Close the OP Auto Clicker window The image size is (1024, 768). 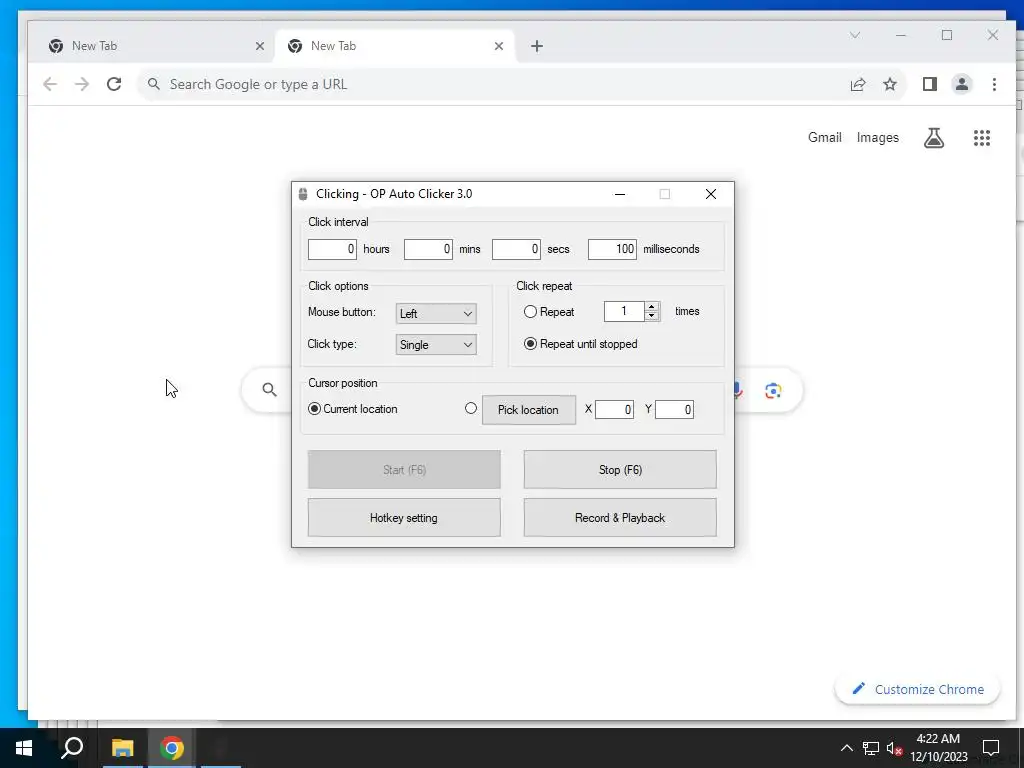pos(711,194)
